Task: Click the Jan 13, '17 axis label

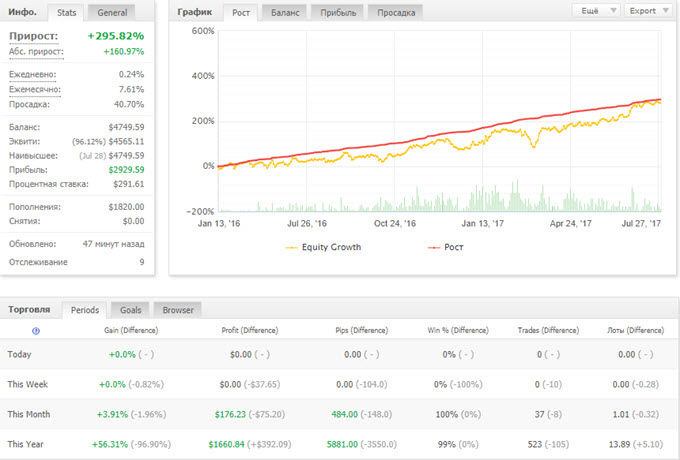Action: coord(483,224)
